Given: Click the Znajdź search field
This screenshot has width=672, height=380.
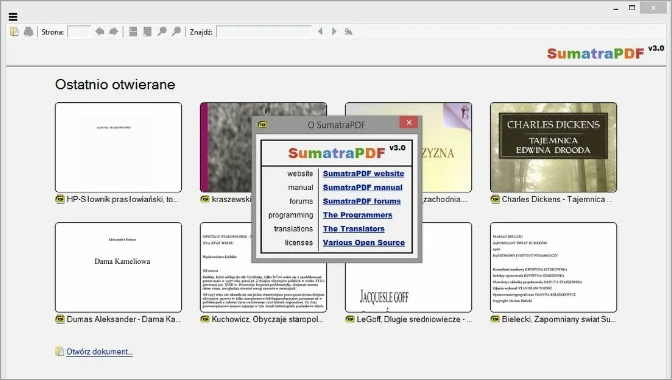Looking at the screenshot, I should pos(264,32).
